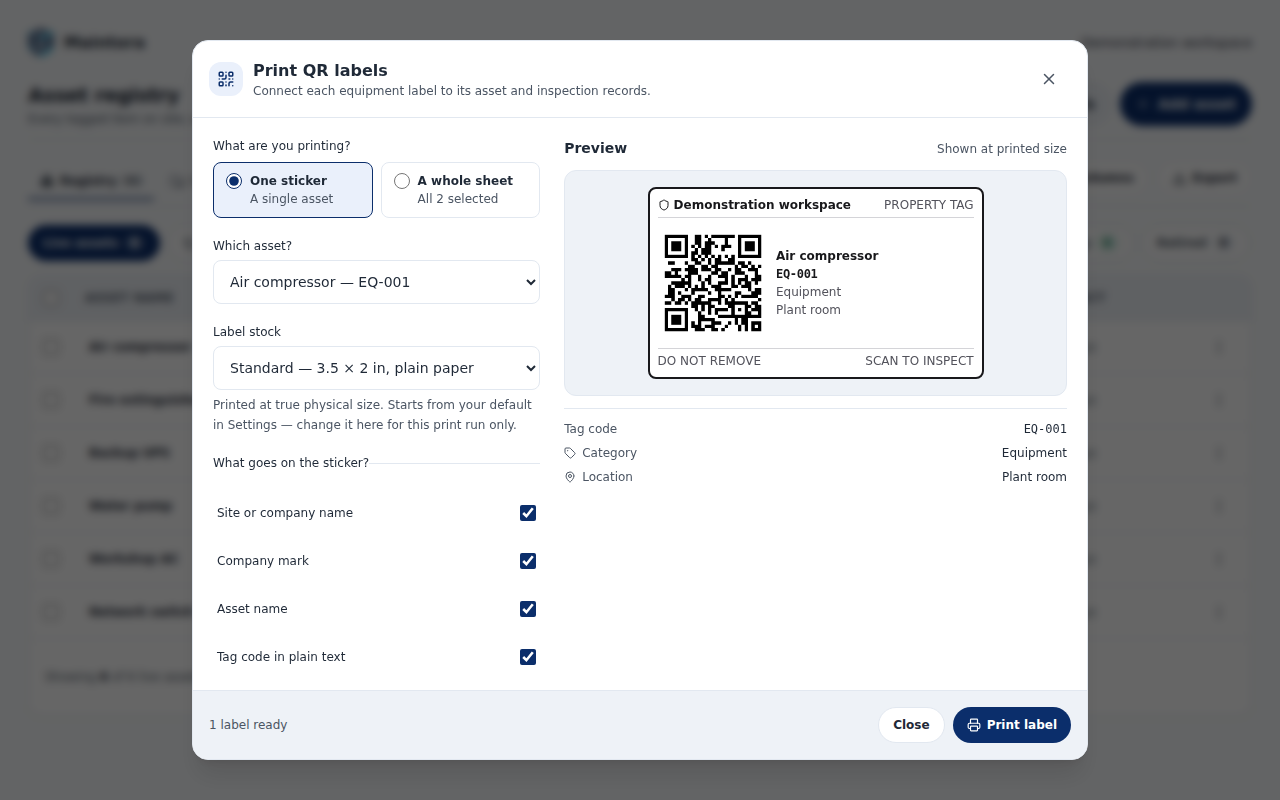Click the "Preview" heading
1280x800 pixels.
pyautogui.click(x=596, y=148)
